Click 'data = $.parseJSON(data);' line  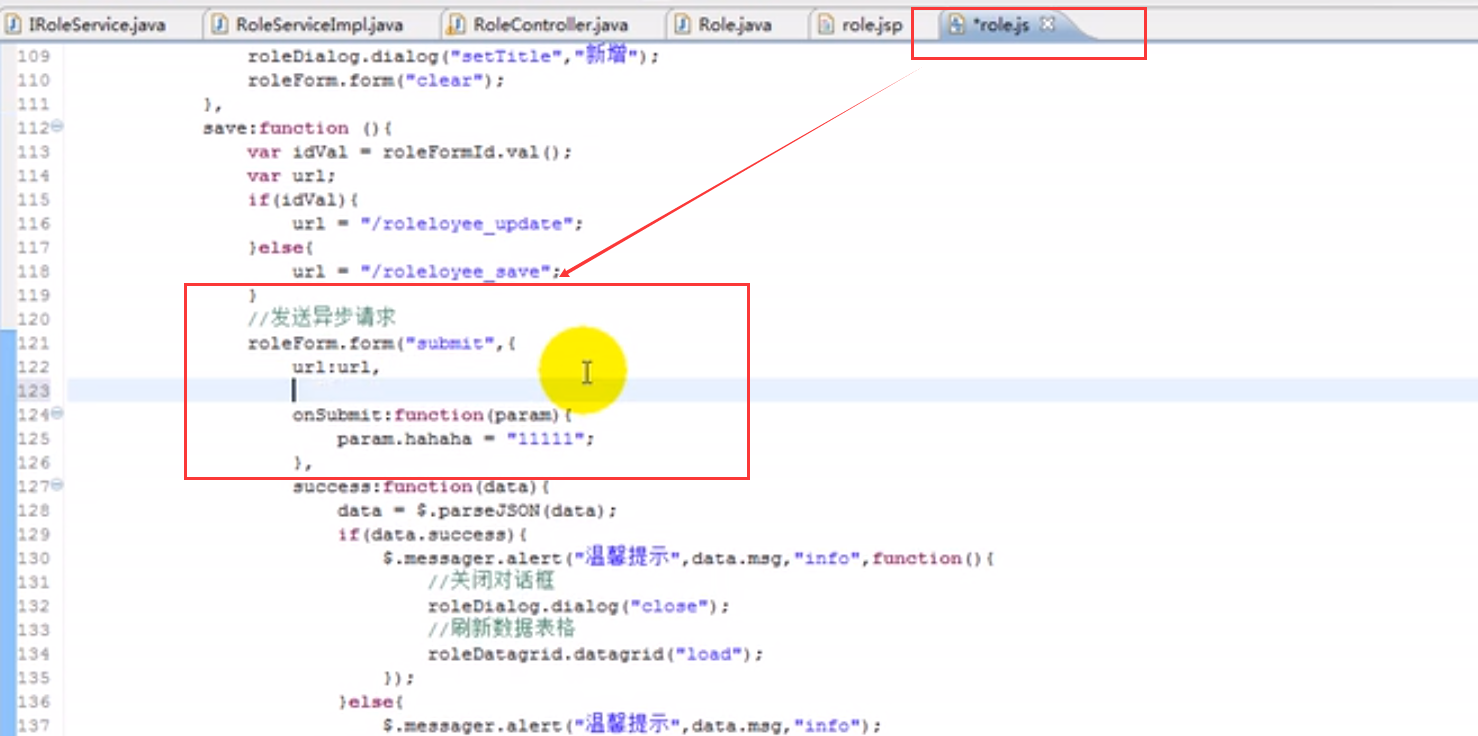click(476, 510)
